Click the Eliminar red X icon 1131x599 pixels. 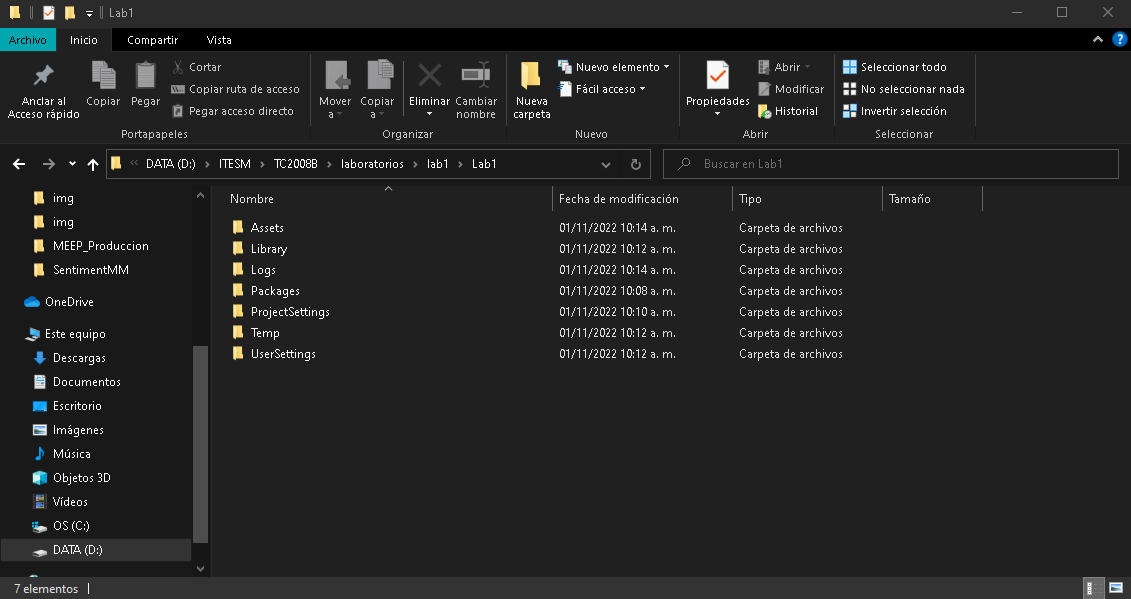(429, 76)
